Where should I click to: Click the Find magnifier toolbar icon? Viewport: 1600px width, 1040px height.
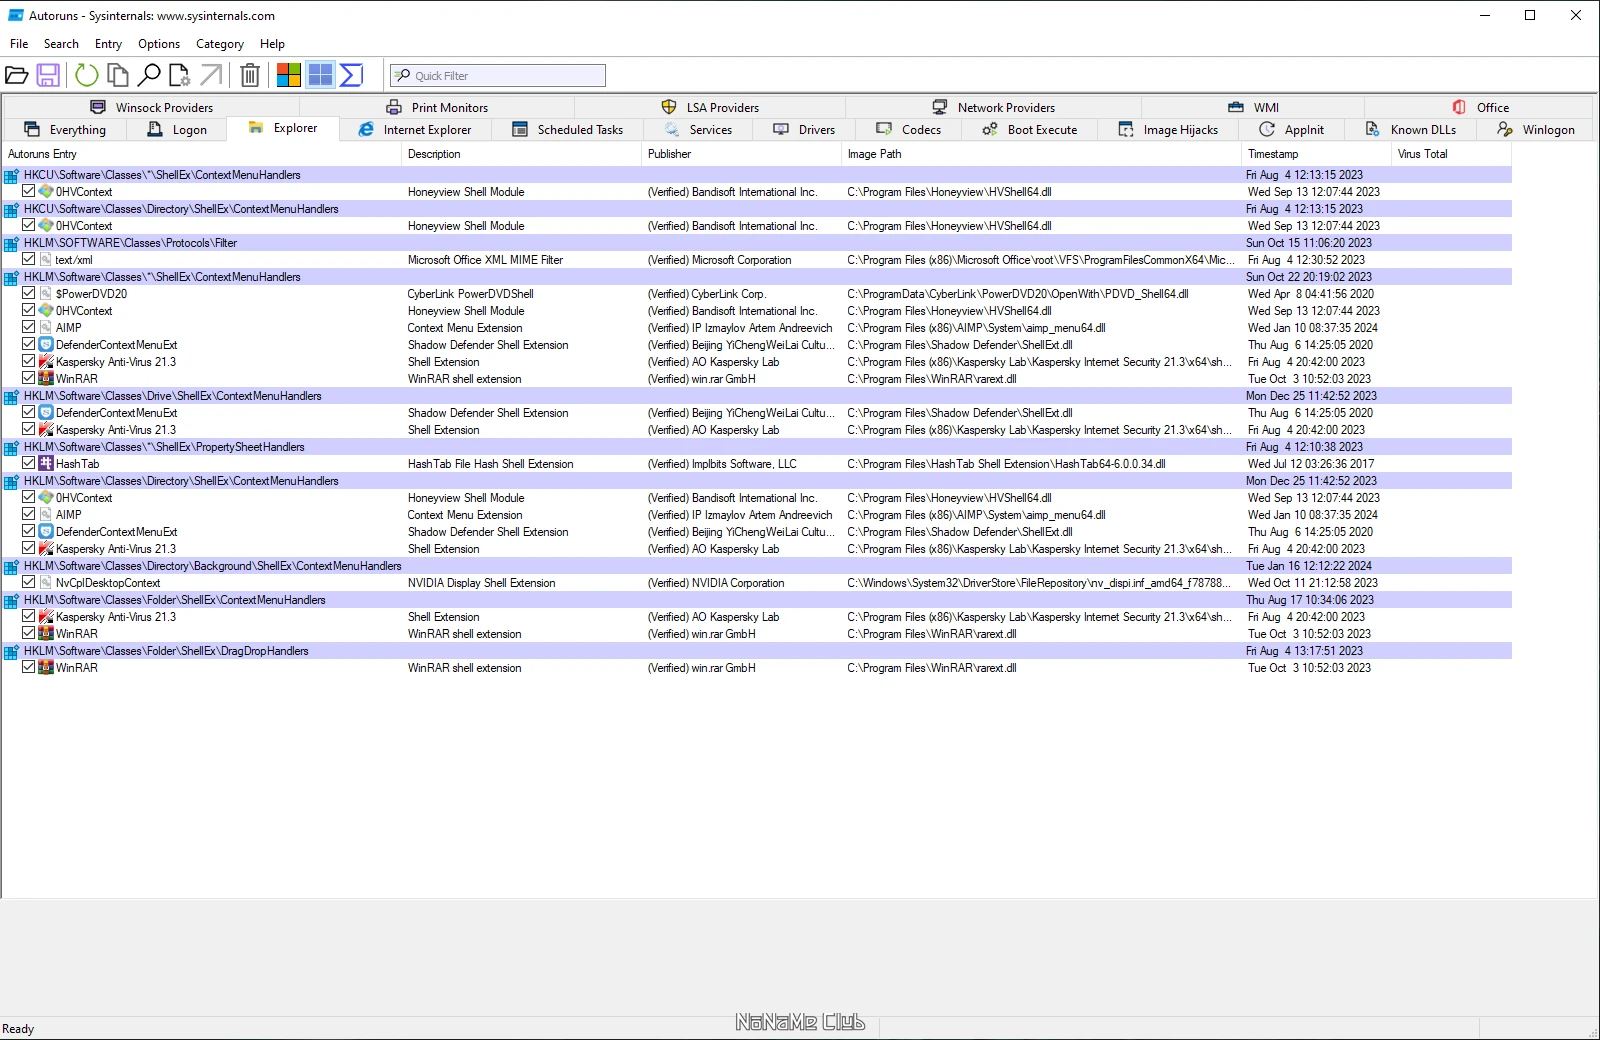point(149,75)
